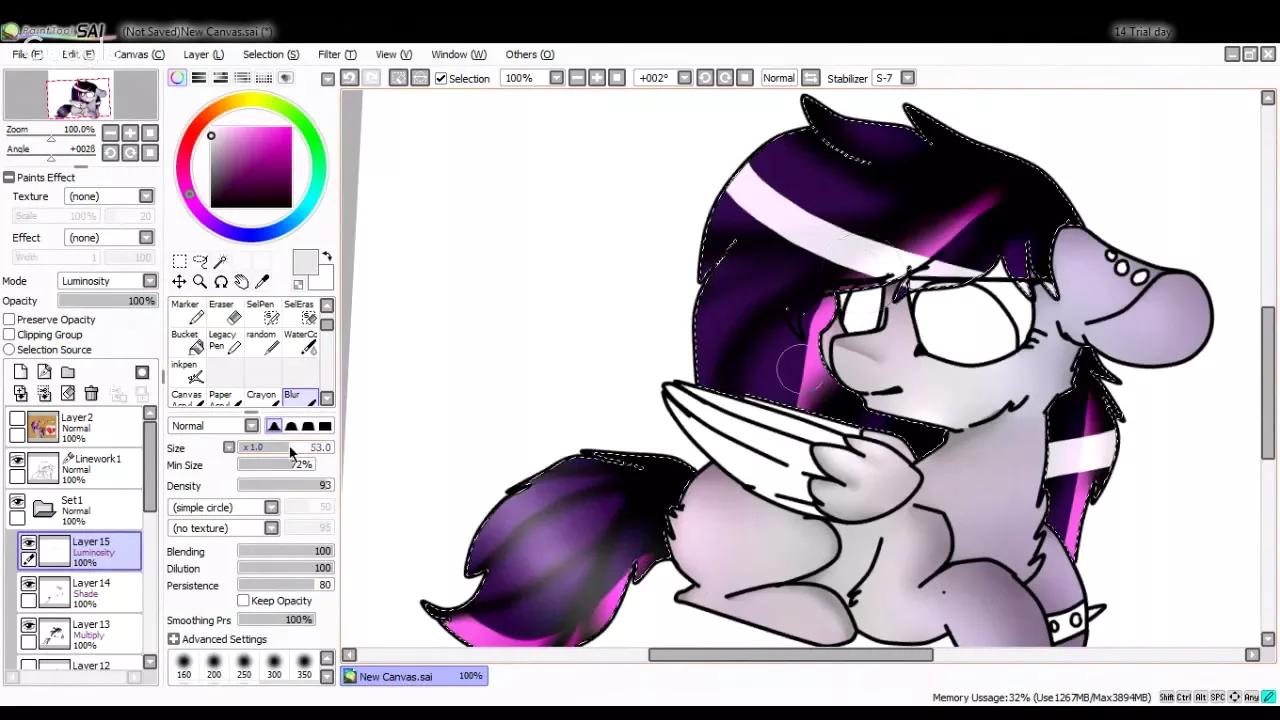The image size is (1280, 720).
Task: Select the rectangular selection tool
Action: (179, 261)
